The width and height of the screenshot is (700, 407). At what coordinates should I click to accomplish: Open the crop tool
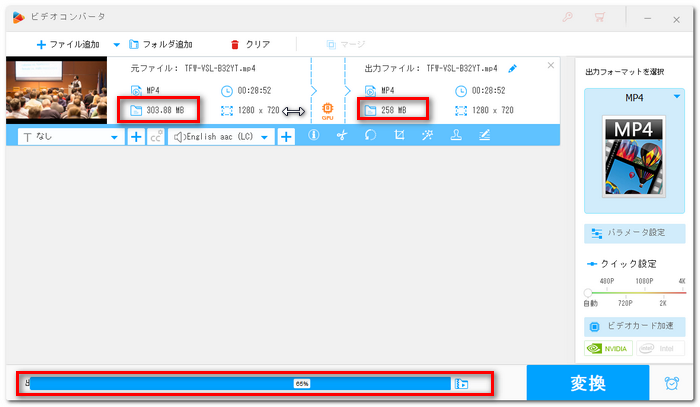coord(399,137)
